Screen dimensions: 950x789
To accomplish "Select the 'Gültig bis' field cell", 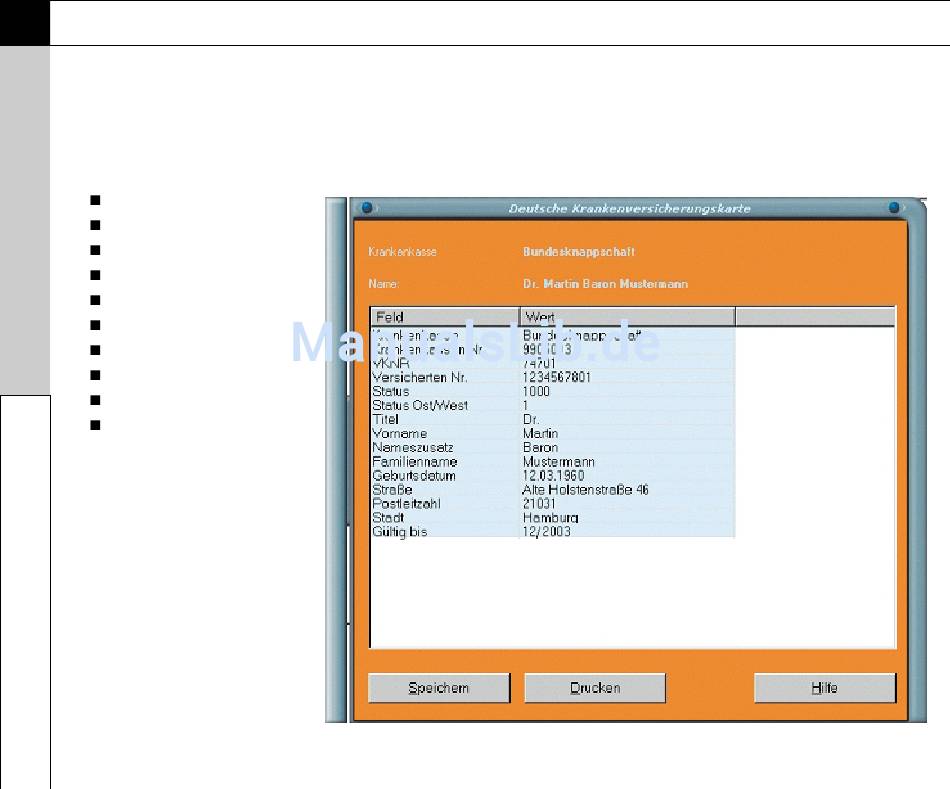I will [400, 531].
